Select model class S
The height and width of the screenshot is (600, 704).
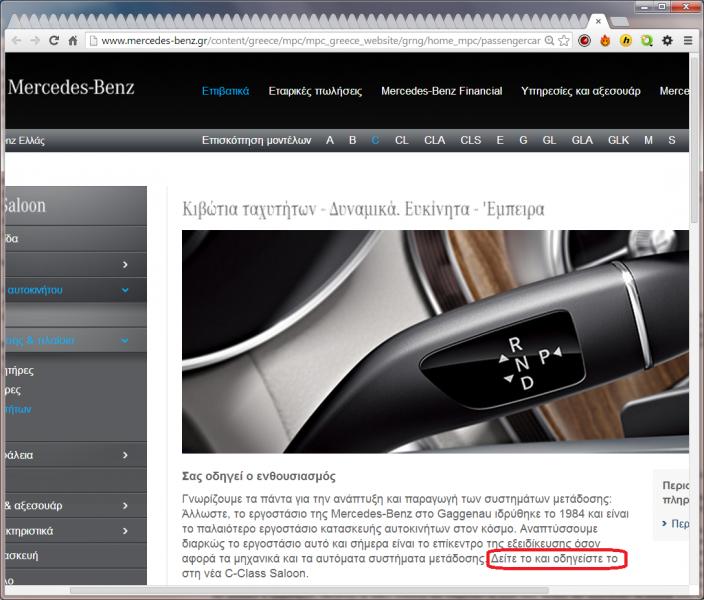point(672,140)
